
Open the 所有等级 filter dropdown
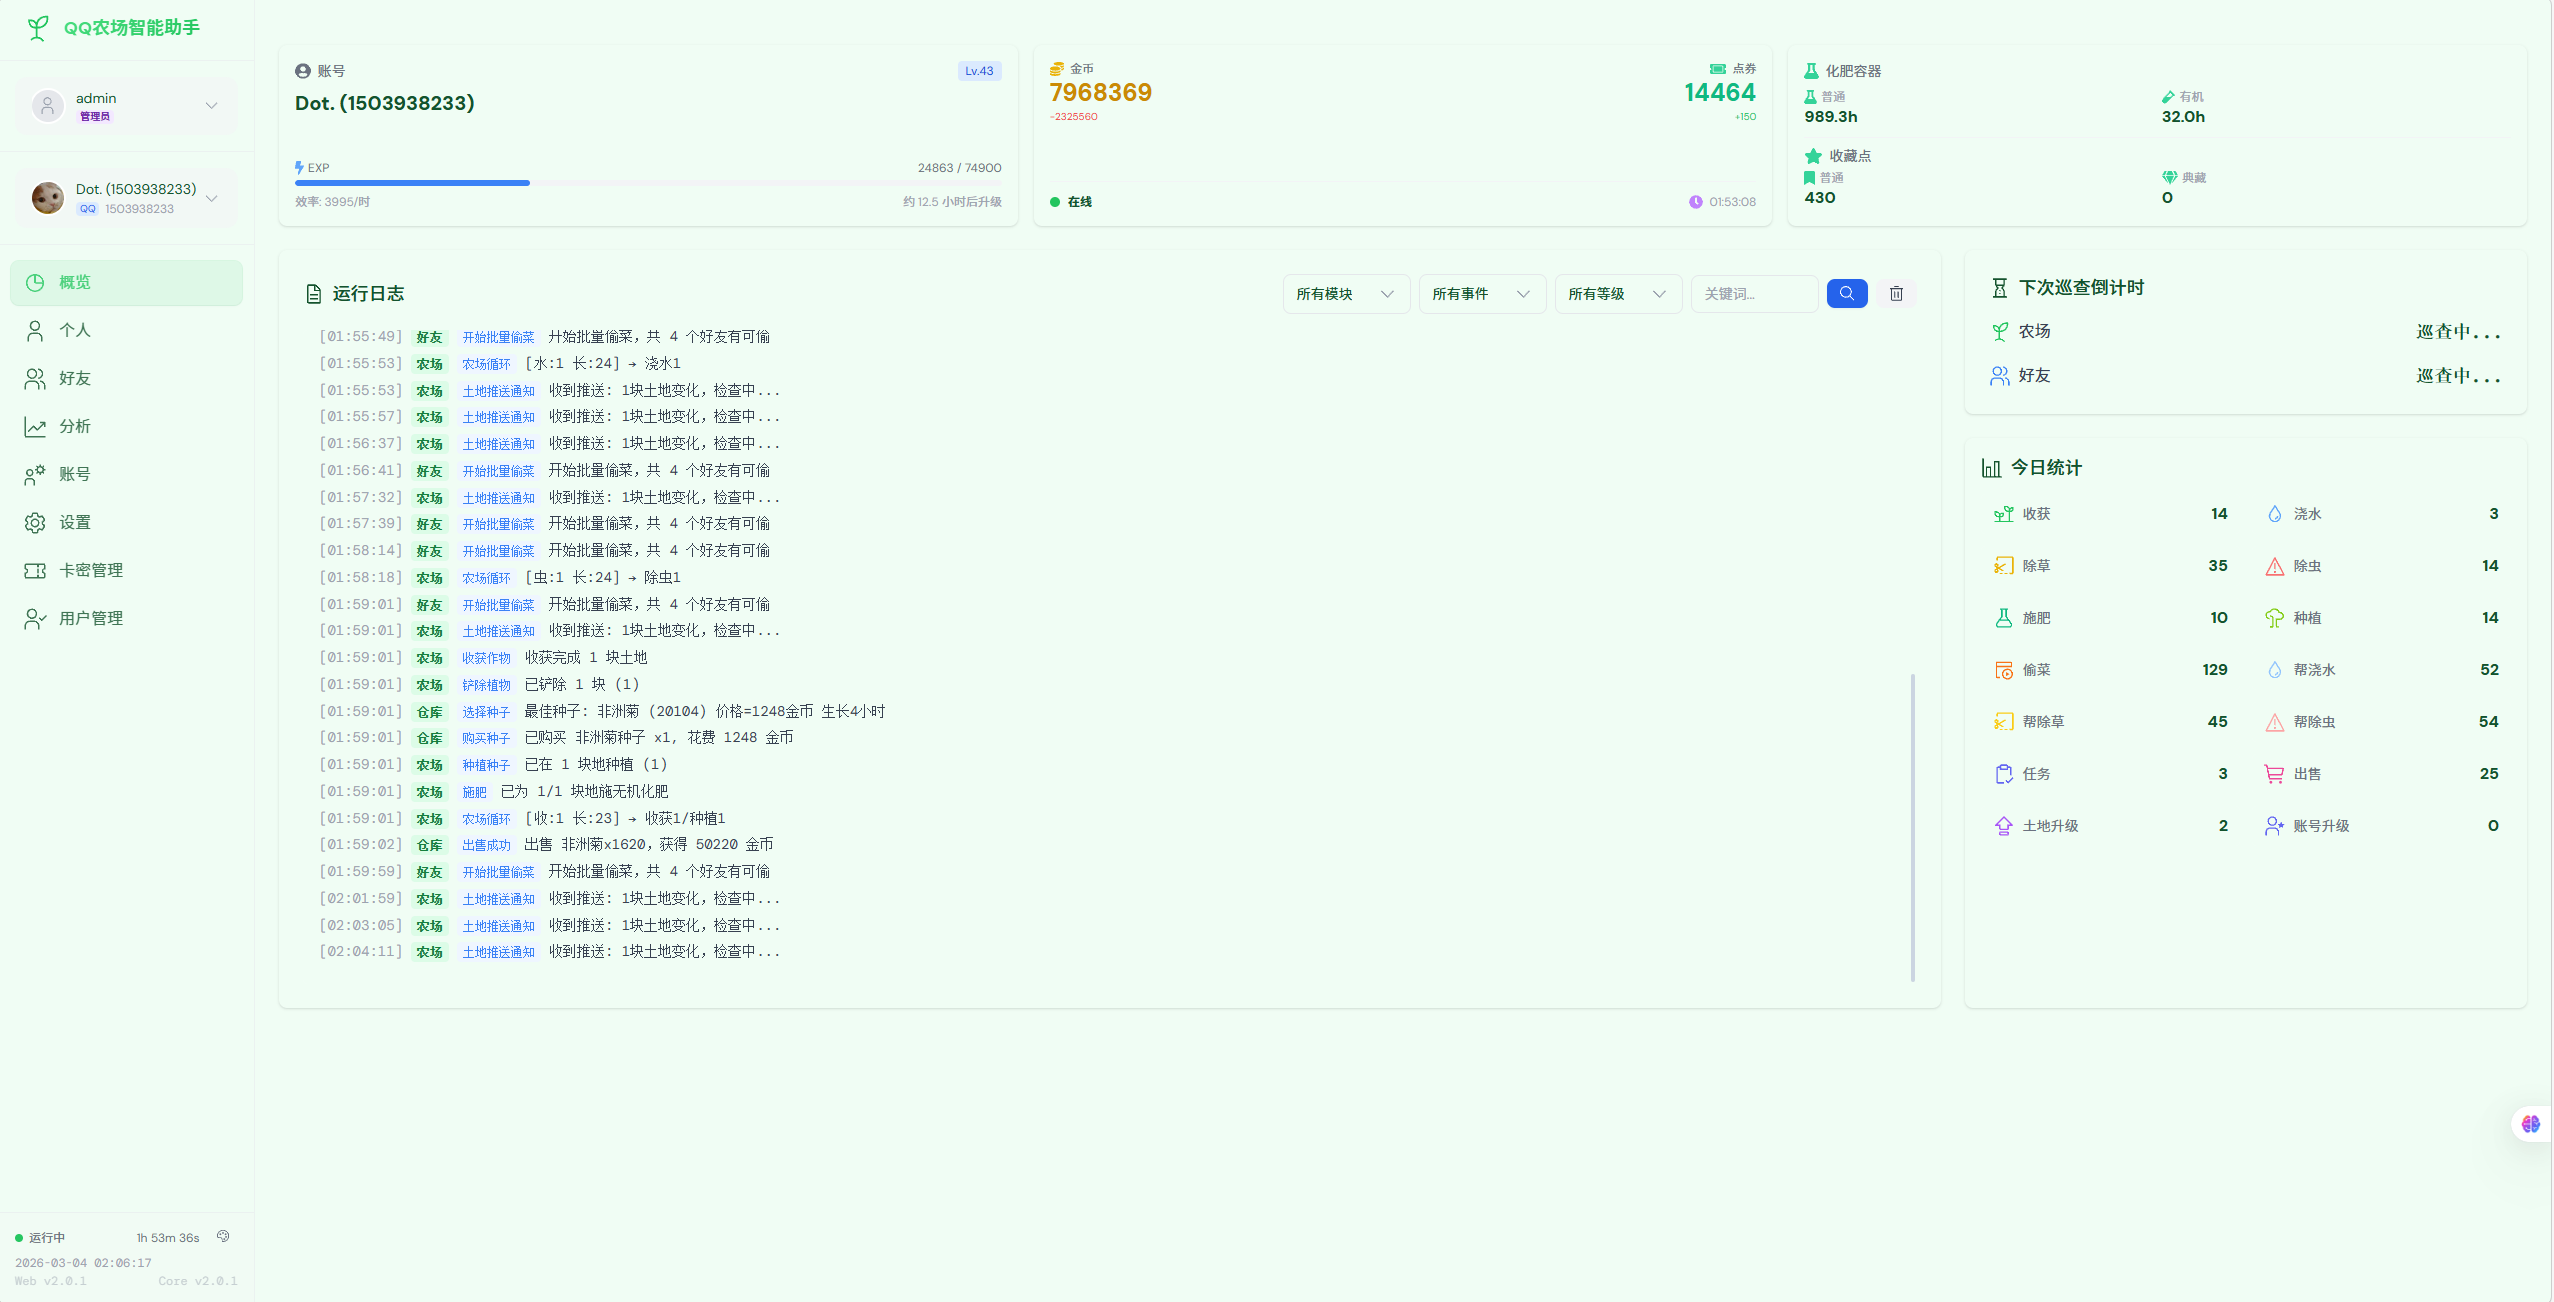(1617, 294)
